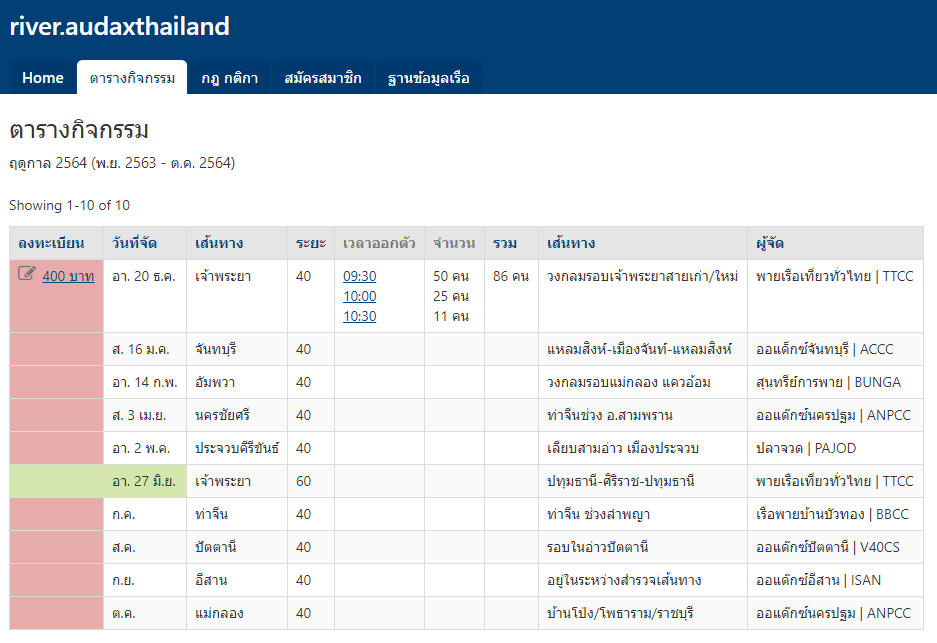
Task: Click the ระยะ column header
Action: (310, 243)
